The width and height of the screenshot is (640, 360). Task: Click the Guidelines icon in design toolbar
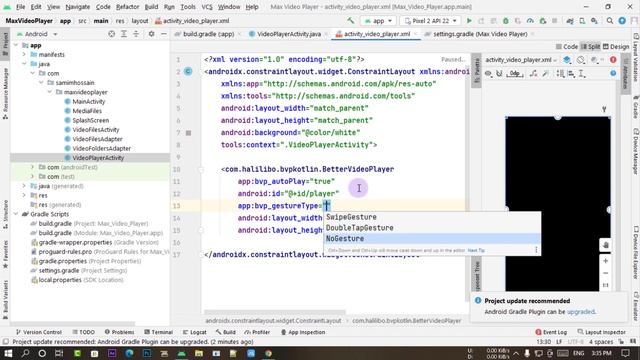(x=582, y=73)
